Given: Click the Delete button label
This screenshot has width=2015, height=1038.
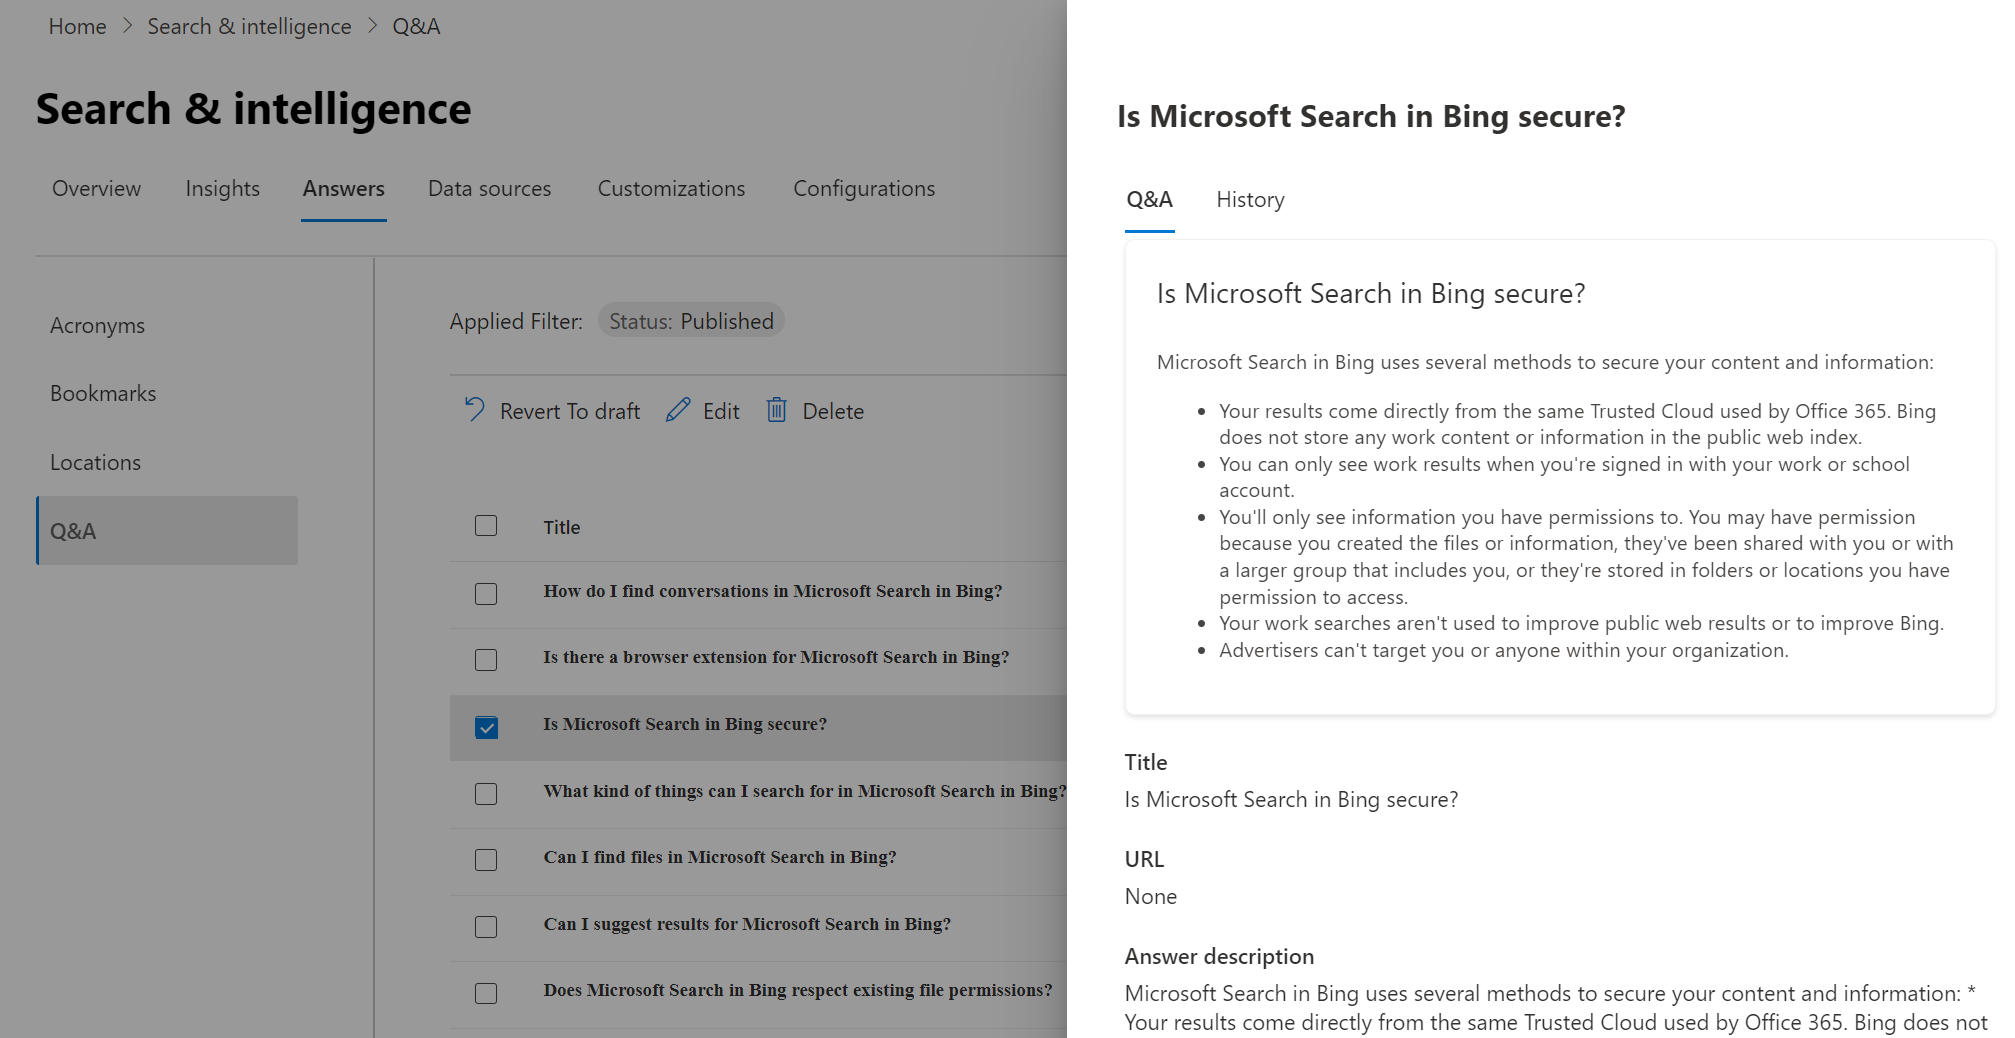Looking at the screenshot, I should [833, 411].
